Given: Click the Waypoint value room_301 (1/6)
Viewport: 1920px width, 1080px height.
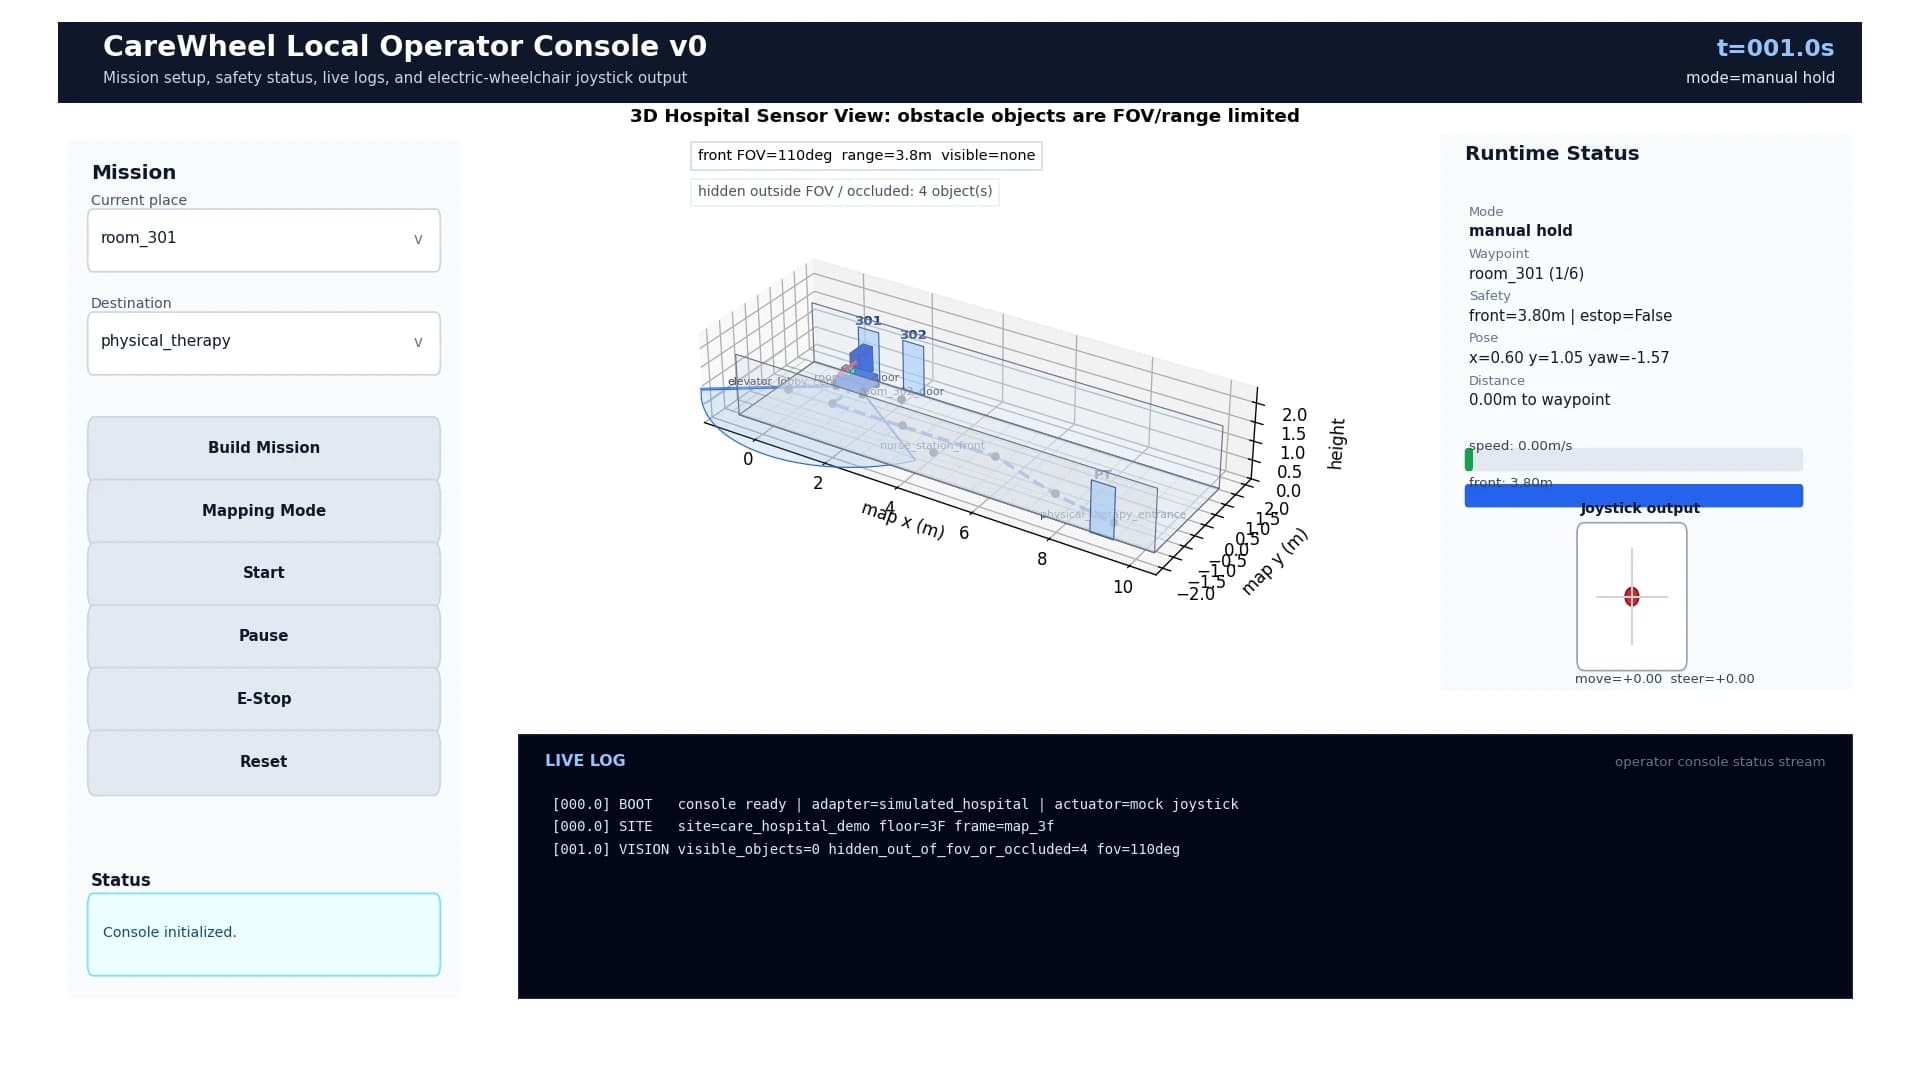Looking at the screenshot, I should tap(1526, 274).
